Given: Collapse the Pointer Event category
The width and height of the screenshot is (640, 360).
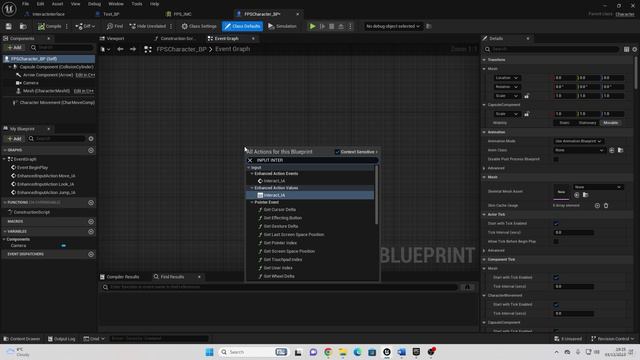Looking at the screenshot, I should pos(252,202).
